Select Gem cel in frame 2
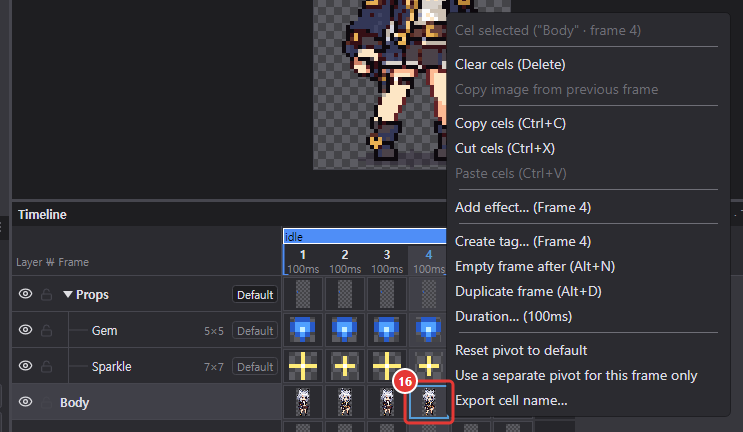Image resolution: width=743 pixels, height=432 pixels. pyautogui.click(x=345, y=330)
